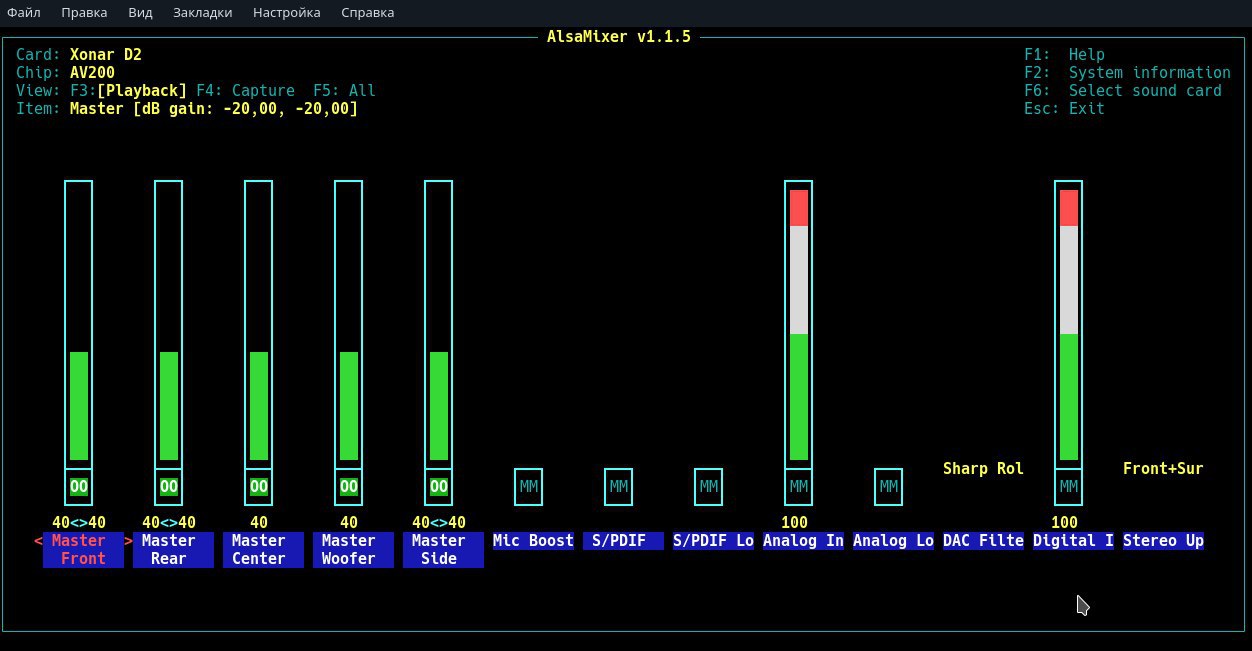Click the 40<>40 value under Master Side
The width and height of the screenshot is (1252, 651).
click(439, 523)
